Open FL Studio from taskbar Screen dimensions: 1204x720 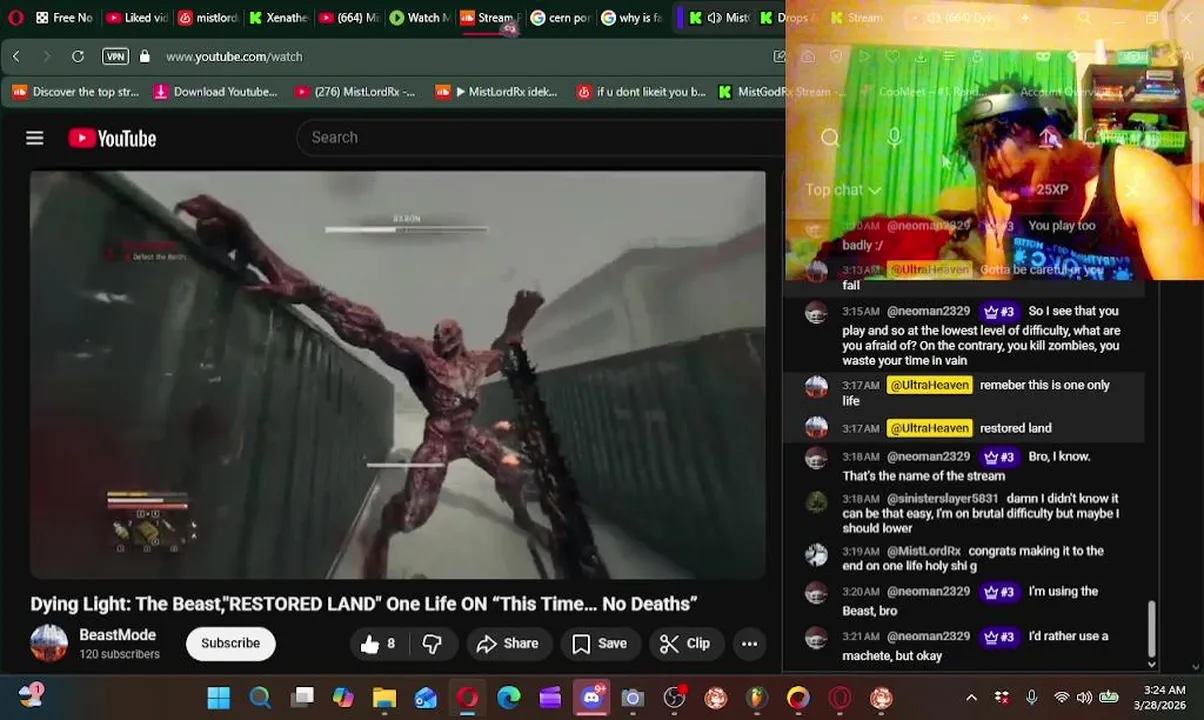point(757,697)
